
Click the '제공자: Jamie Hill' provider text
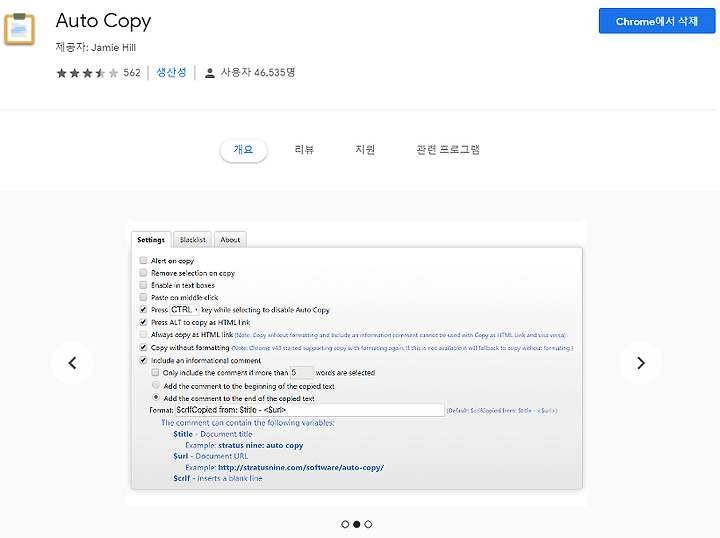click(x=96, y=47)
